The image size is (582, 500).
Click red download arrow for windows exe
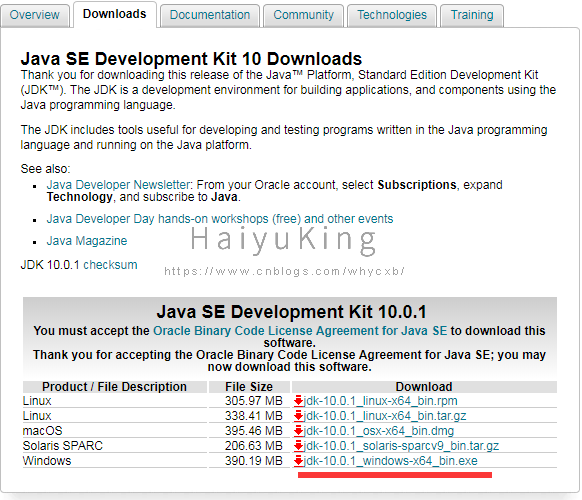(298, 461)
